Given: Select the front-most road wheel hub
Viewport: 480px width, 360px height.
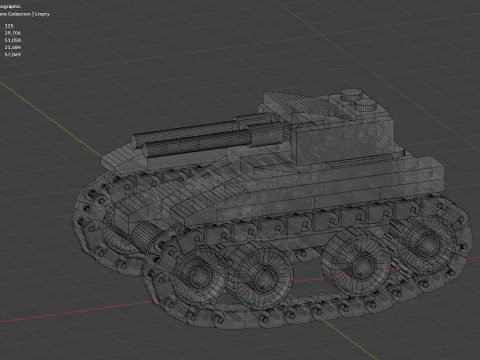Looking at the screenshot, I should tap(200, 275).
